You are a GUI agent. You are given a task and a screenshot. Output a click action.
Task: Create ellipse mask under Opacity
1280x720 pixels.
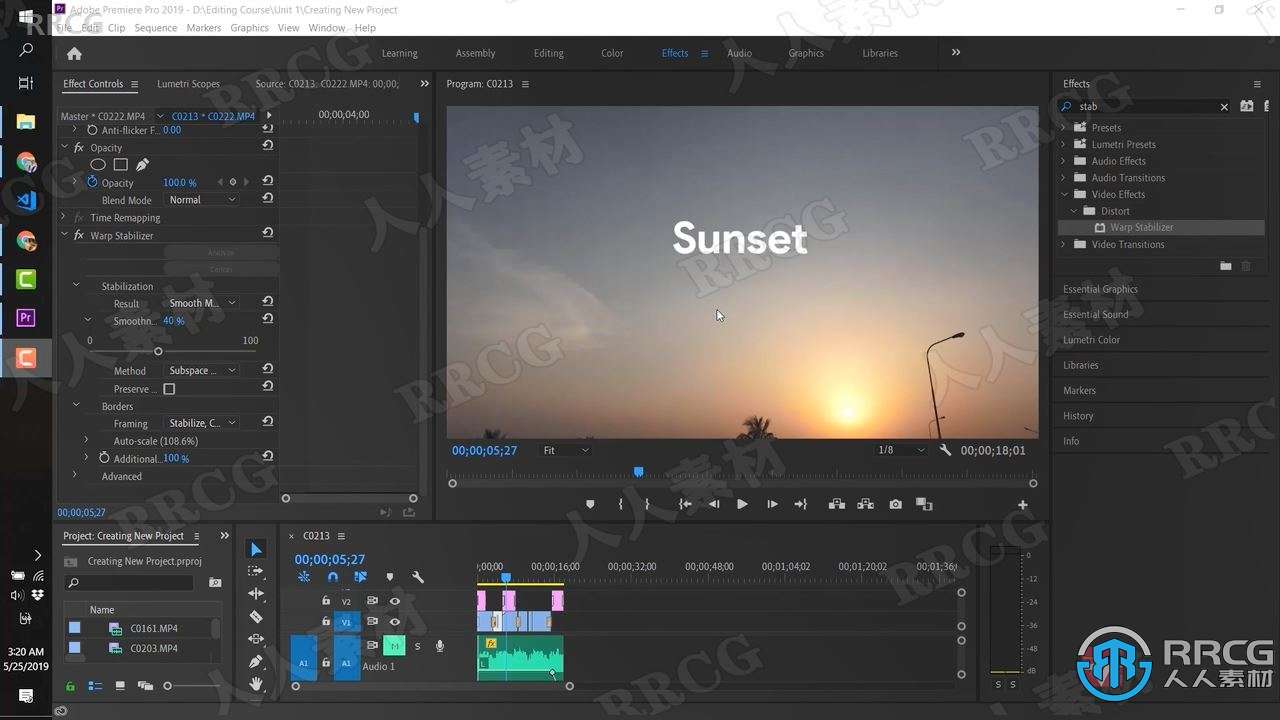click(x=98, y=164)
